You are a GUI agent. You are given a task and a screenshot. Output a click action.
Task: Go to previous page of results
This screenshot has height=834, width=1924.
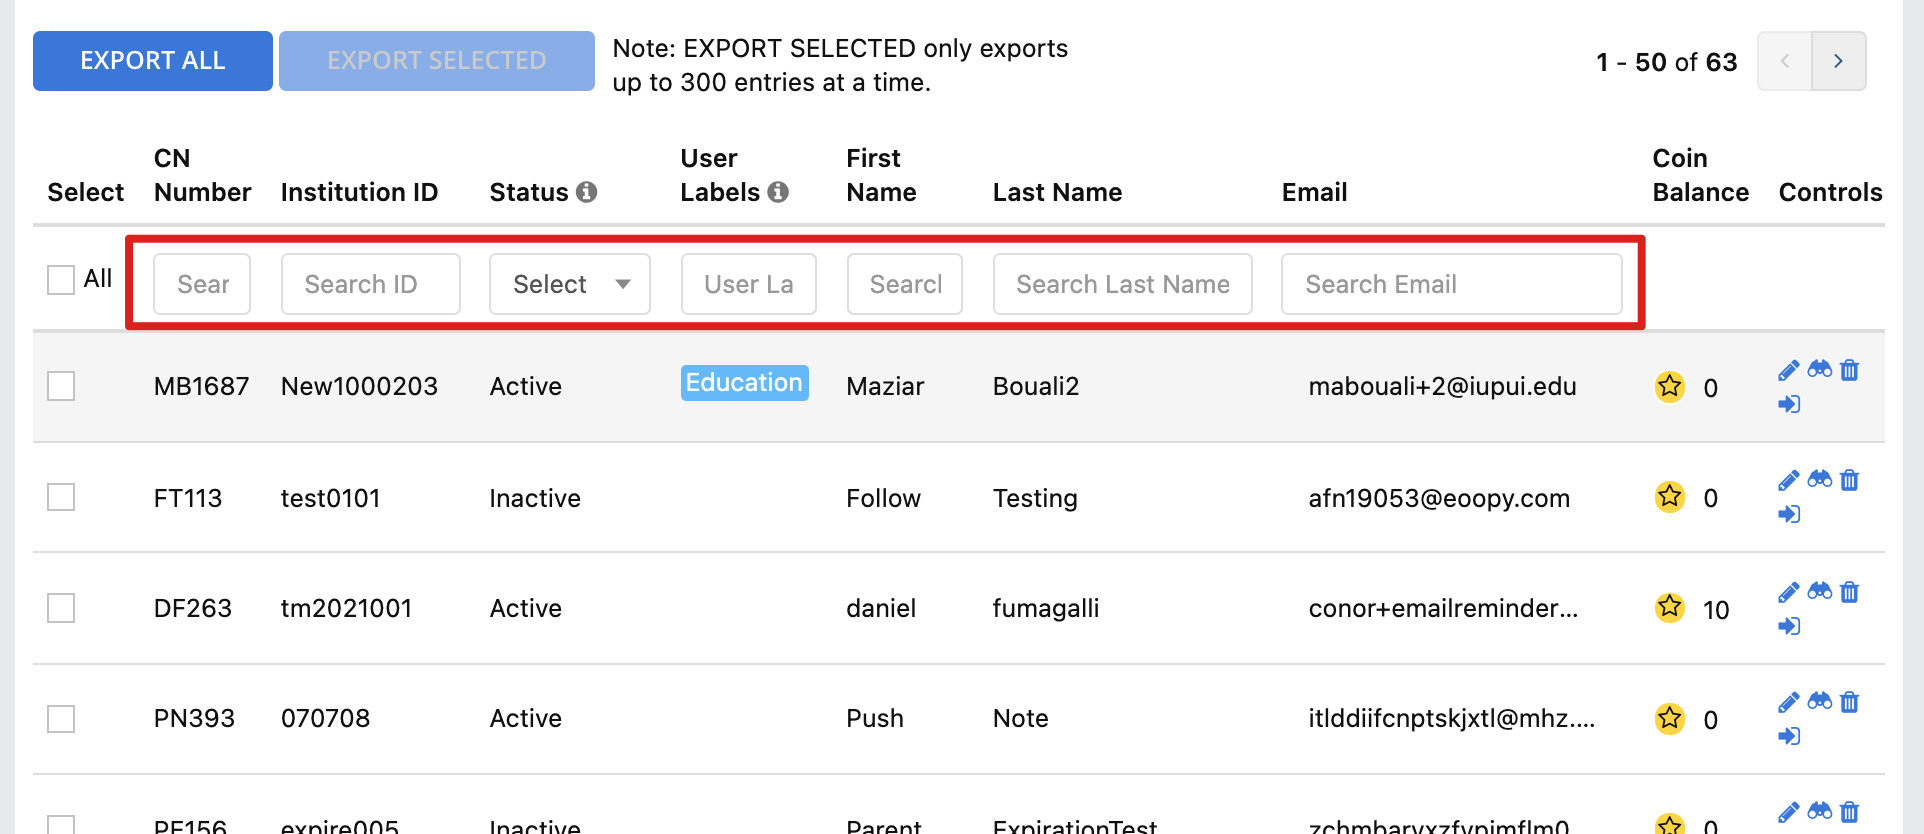[x=1785, y=61]
